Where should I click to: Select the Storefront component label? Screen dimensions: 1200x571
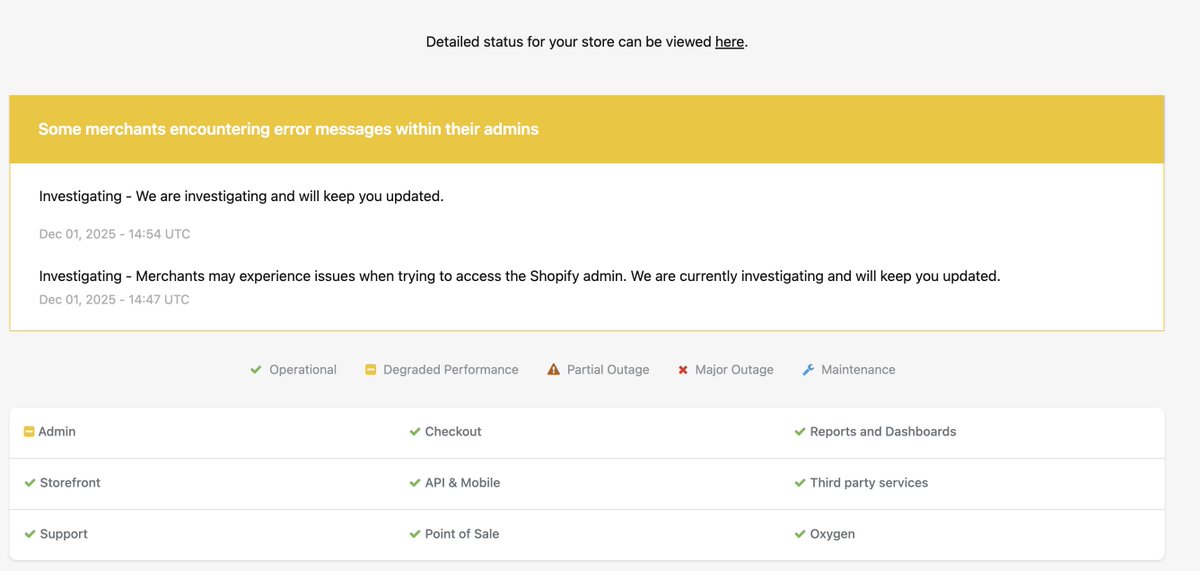tap(70, 483)
